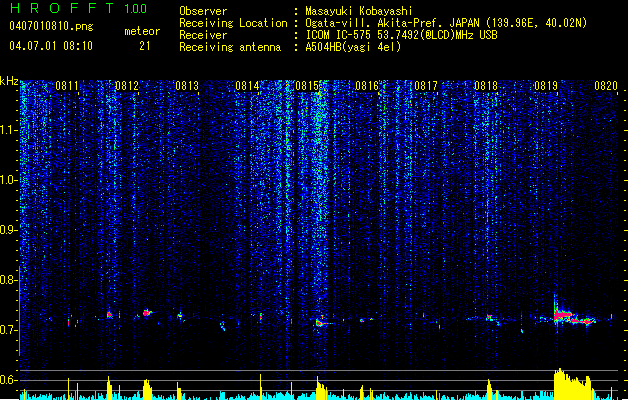Click the red echo right of 0812
Screen dimensions: 629x400
[147, 312]
